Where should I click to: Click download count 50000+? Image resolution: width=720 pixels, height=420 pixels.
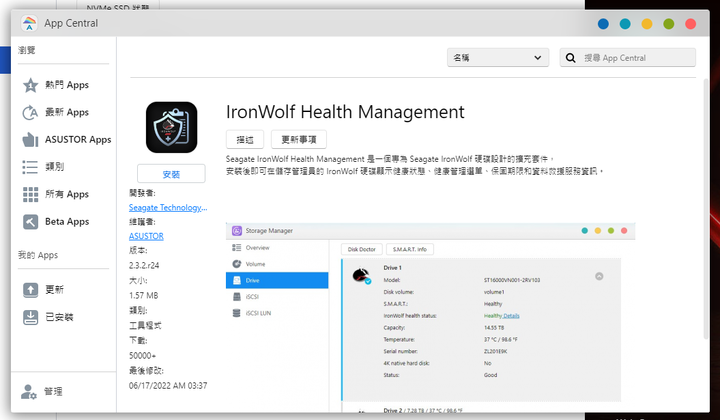(x=142, y=356)
